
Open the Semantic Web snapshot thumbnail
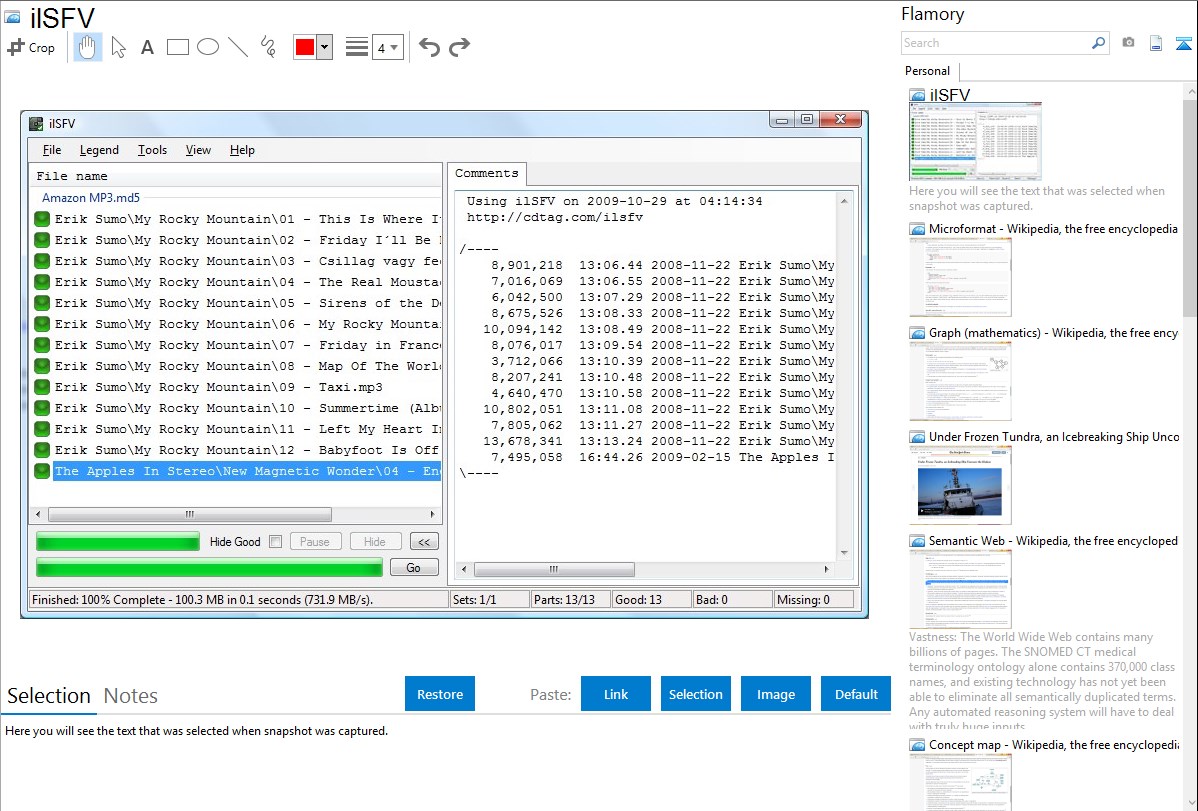point(960,589)
